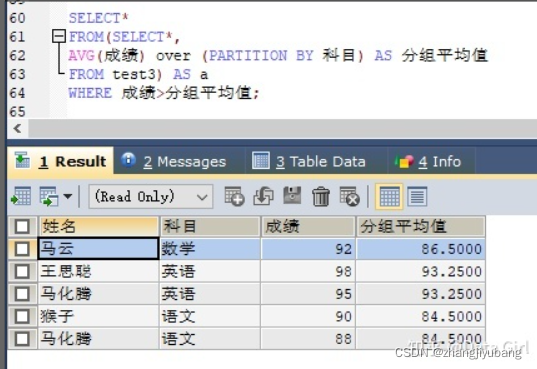
Task: Check the checkbox for 马化腾 英语 row
Action: [22, 294]
